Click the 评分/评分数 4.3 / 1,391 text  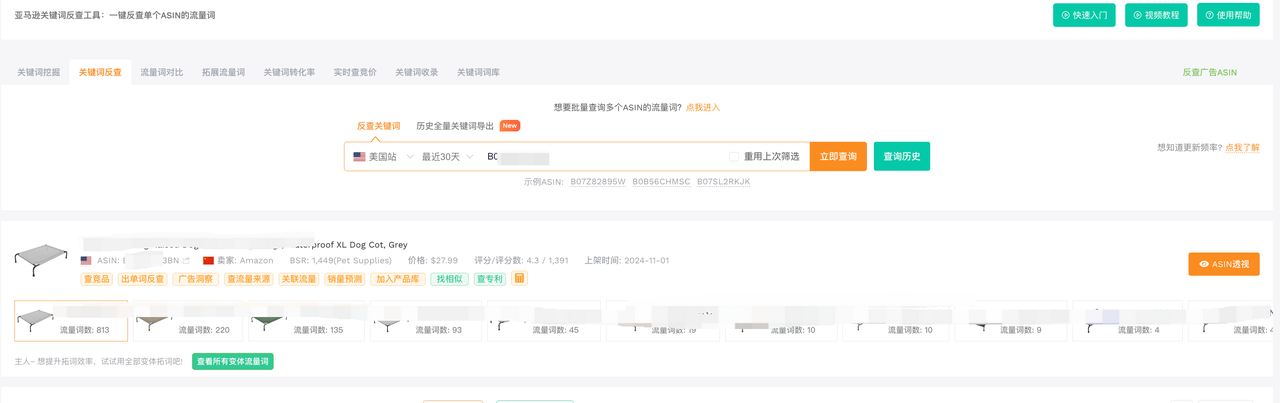pos(521,260)
